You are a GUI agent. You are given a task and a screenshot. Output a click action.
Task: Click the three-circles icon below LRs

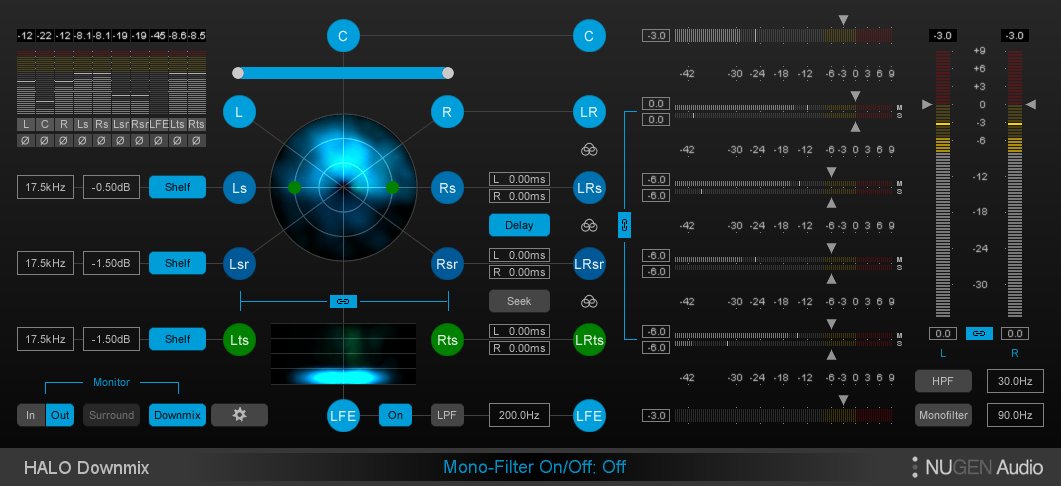[x=589, y=225]
